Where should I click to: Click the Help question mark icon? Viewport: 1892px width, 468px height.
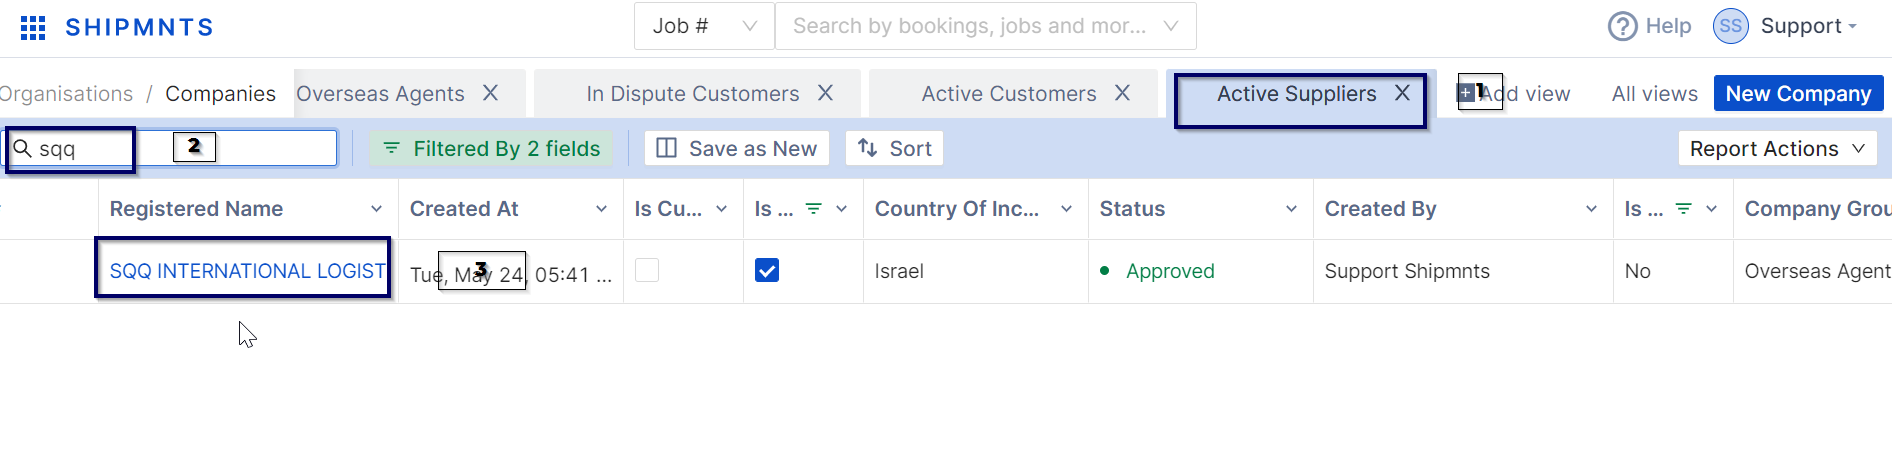point(1622,26)
